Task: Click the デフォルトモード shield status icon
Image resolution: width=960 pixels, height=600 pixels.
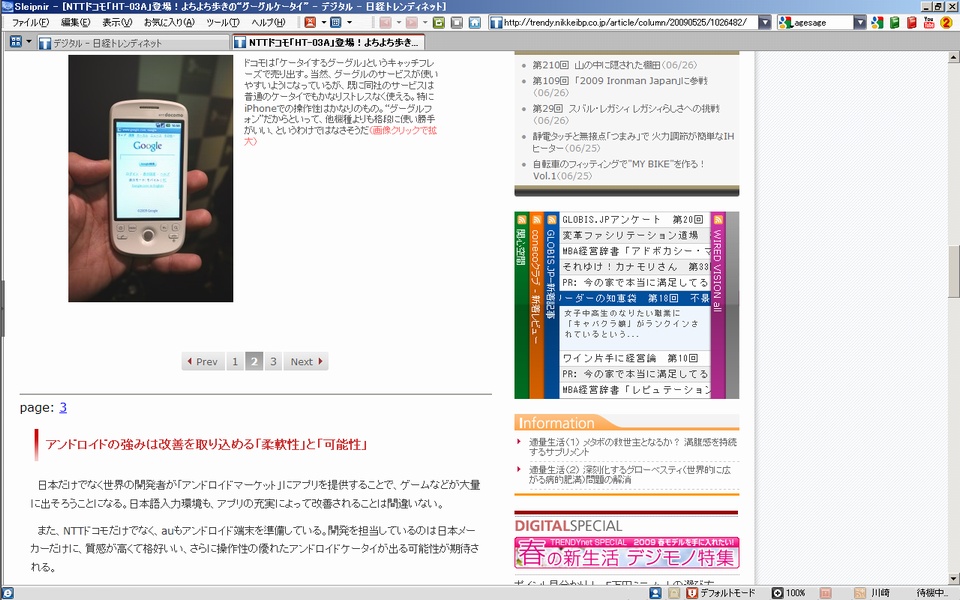Action: (x=692, y=593)
